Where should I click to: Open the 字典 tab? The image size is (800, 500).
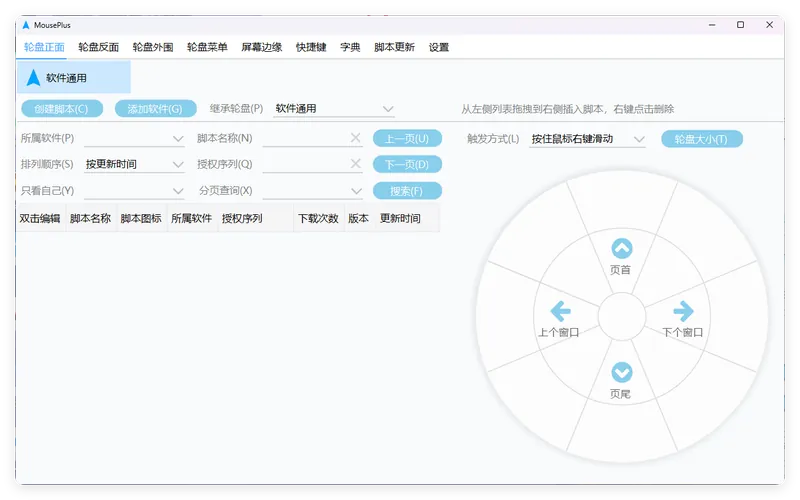point(350,47)
